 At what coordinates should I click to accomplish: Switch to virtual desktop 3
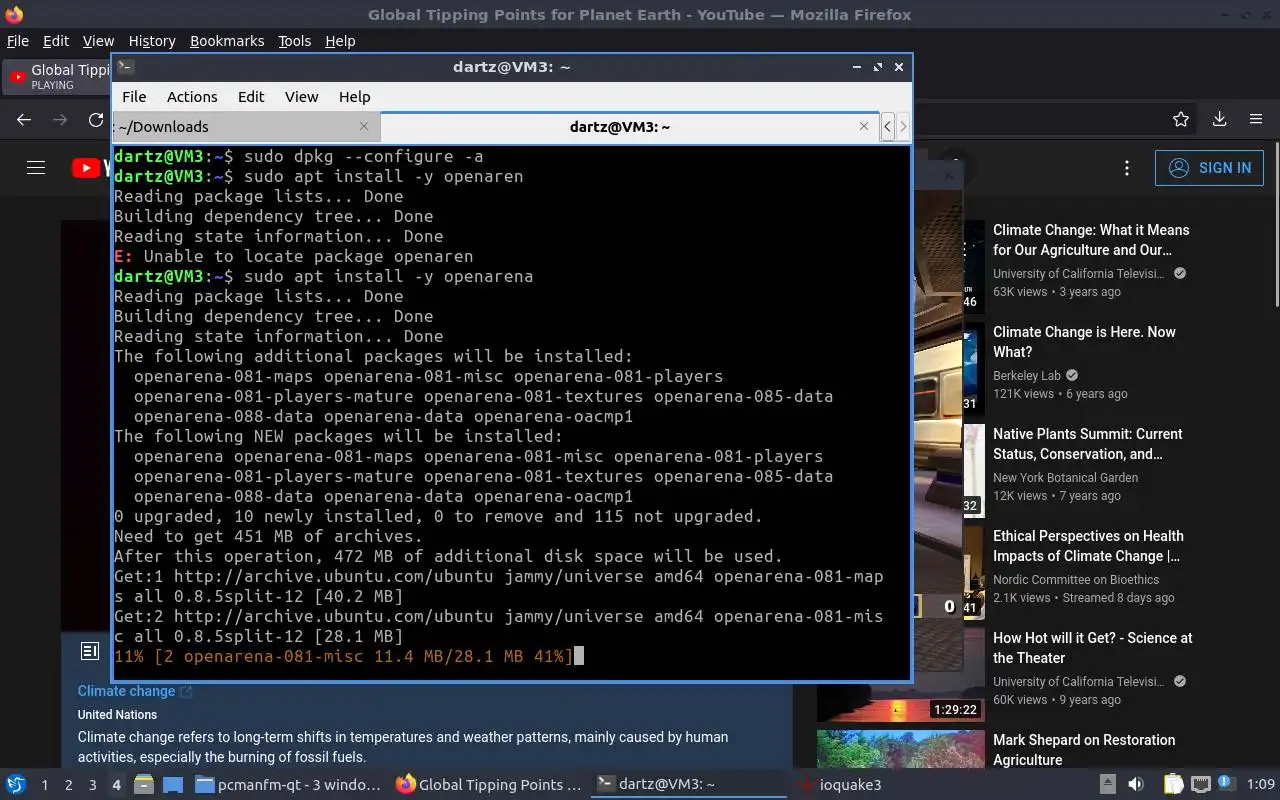93,785
